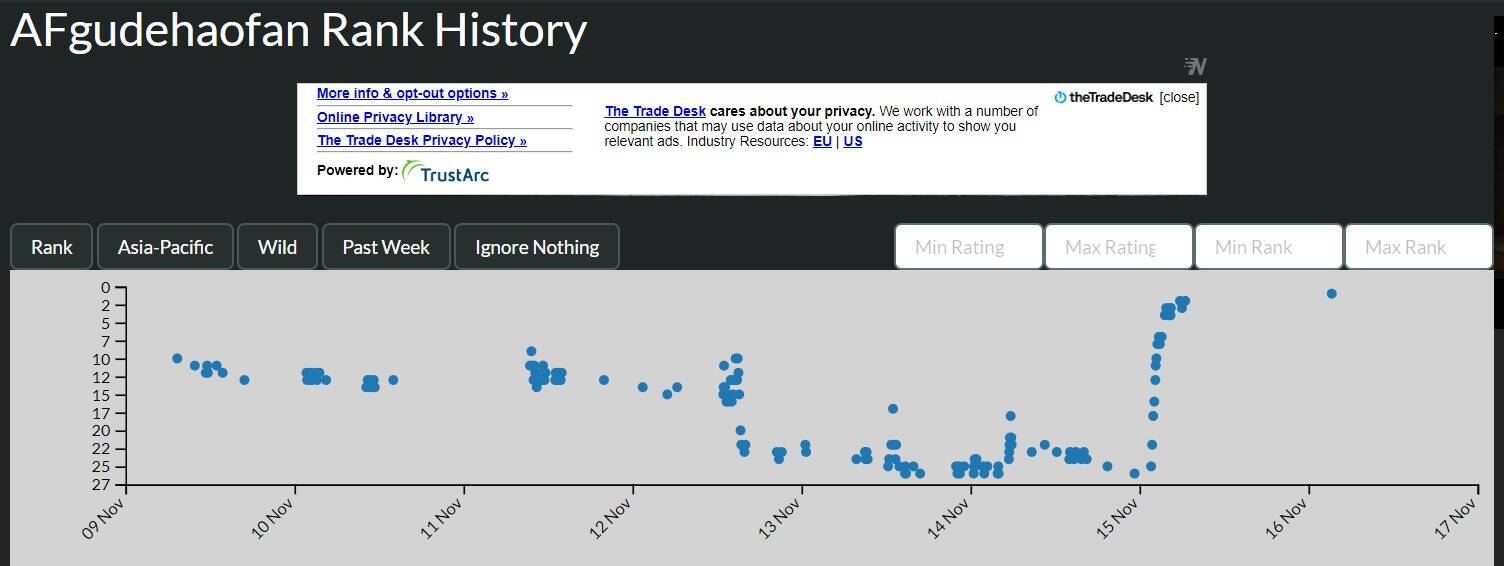Open More info & opt-out options link

[412, 93]
